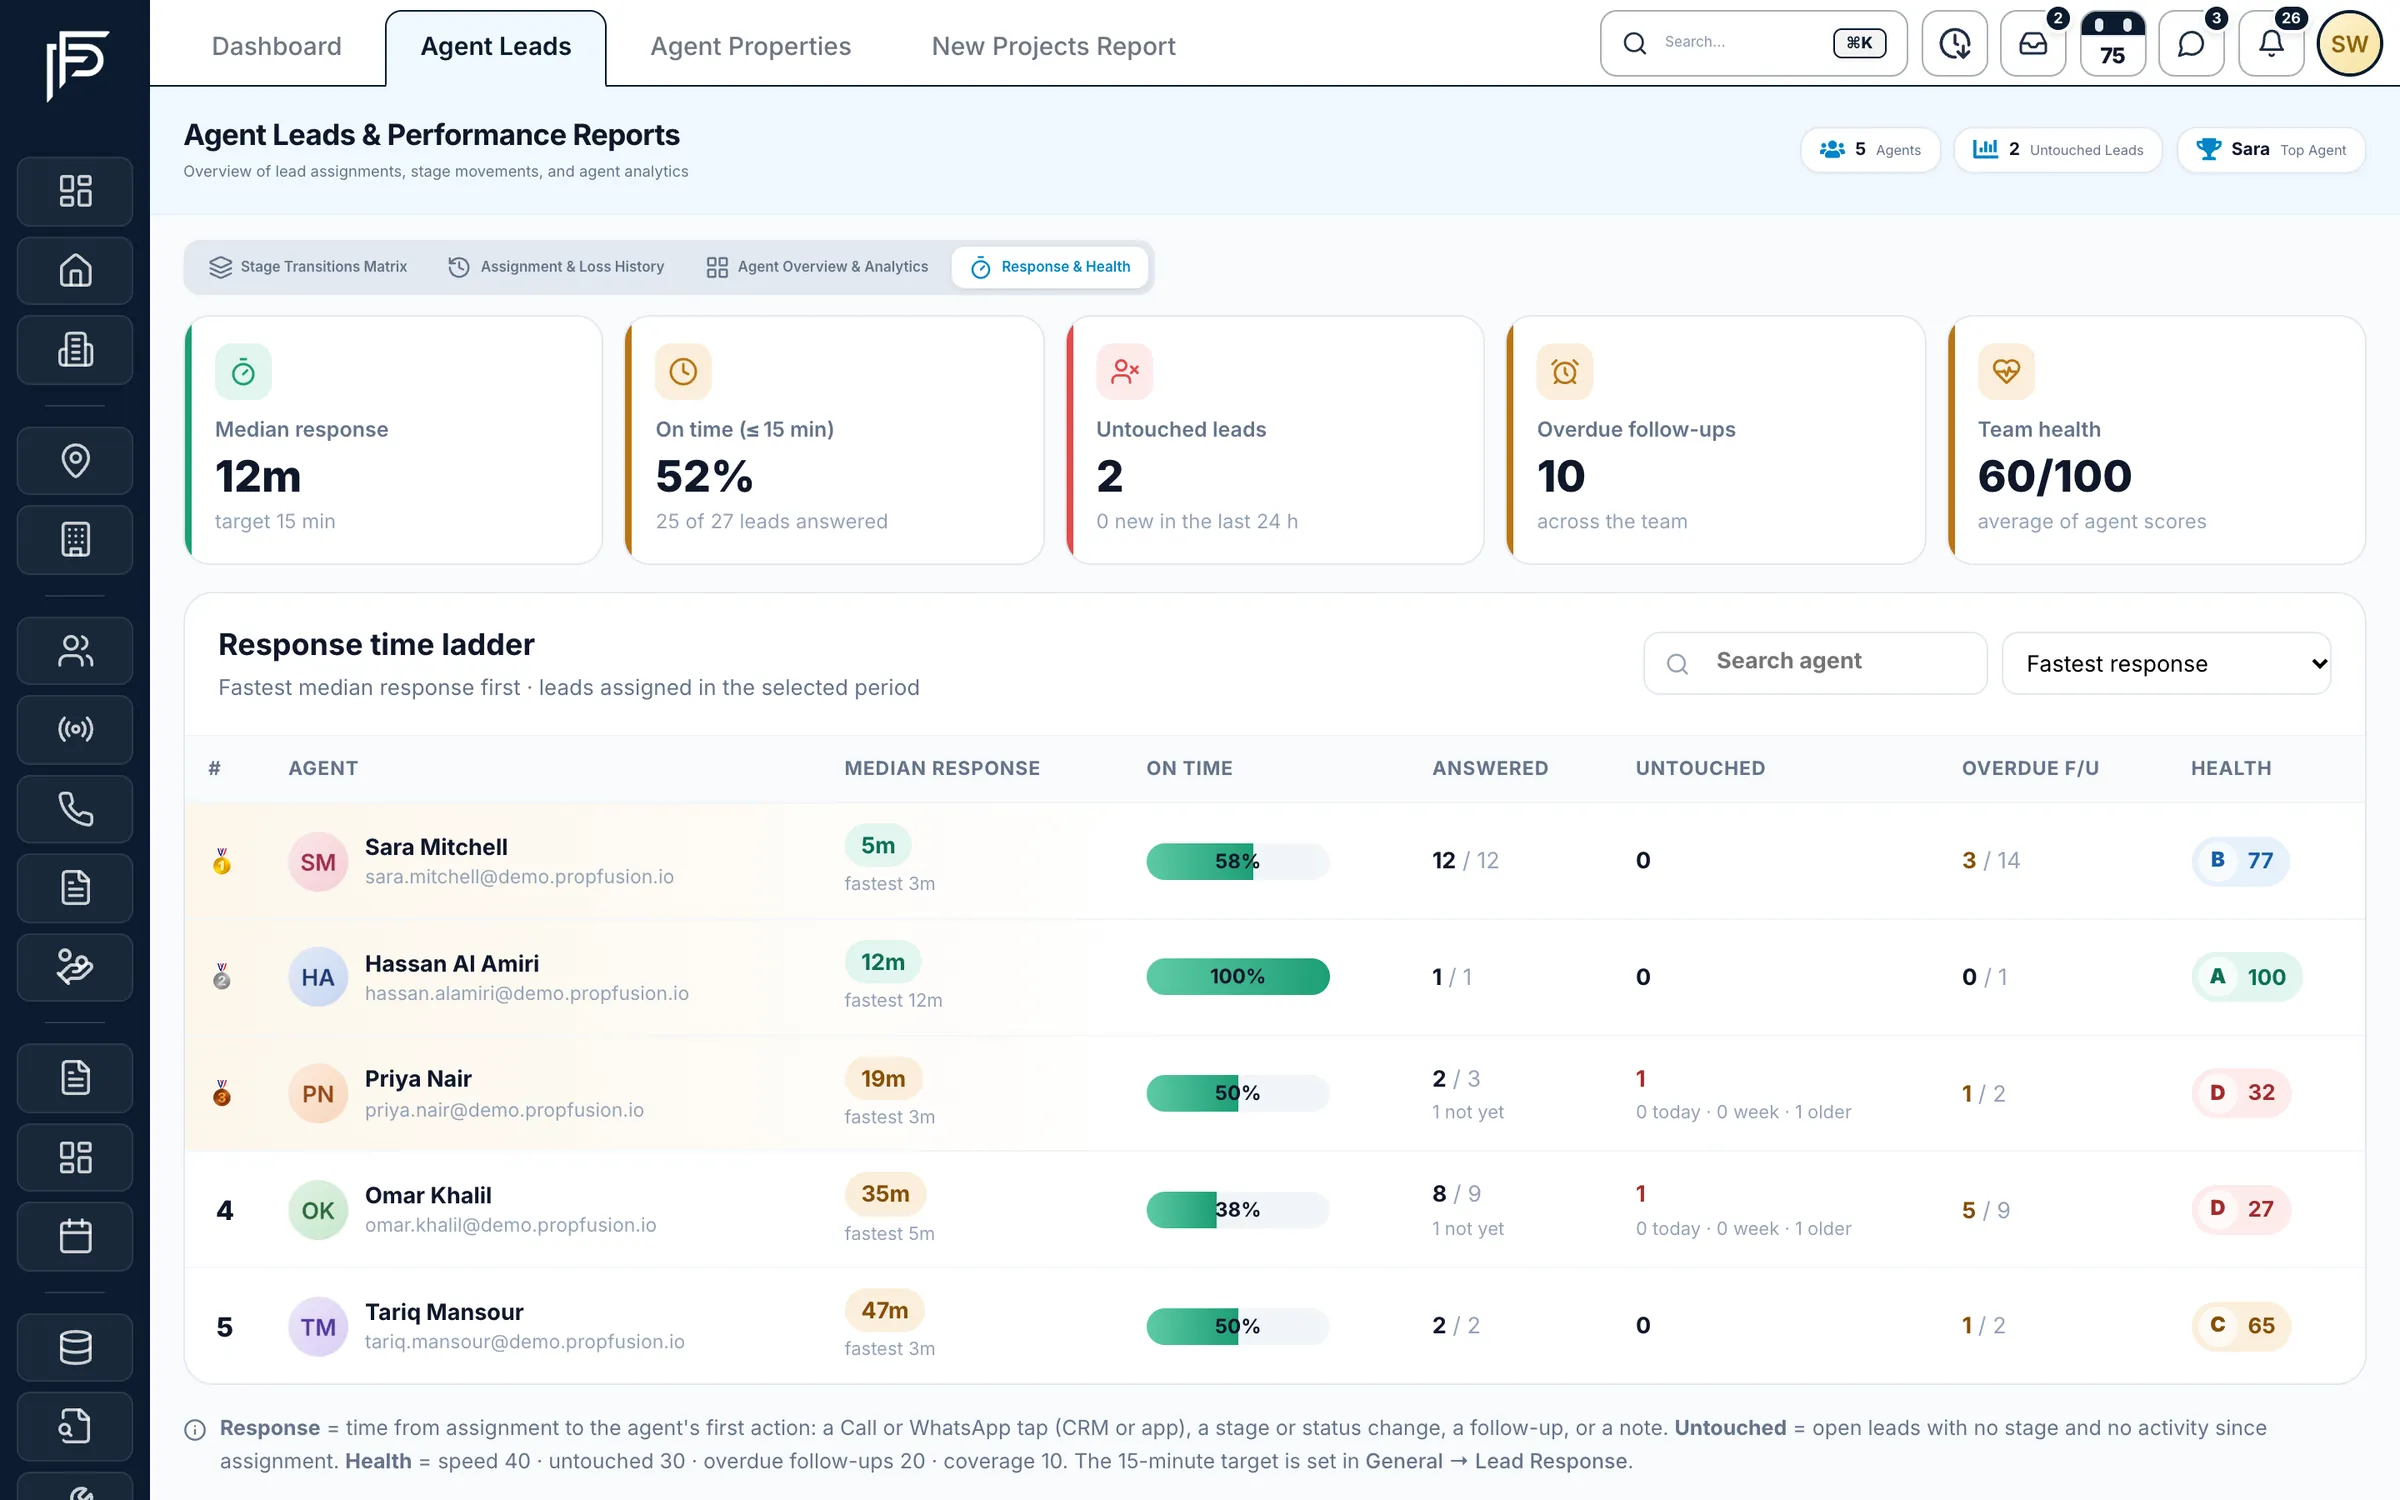Screen dimensions: 2400x1500
Task: Click the Health column header
Action: (2230, 768)
